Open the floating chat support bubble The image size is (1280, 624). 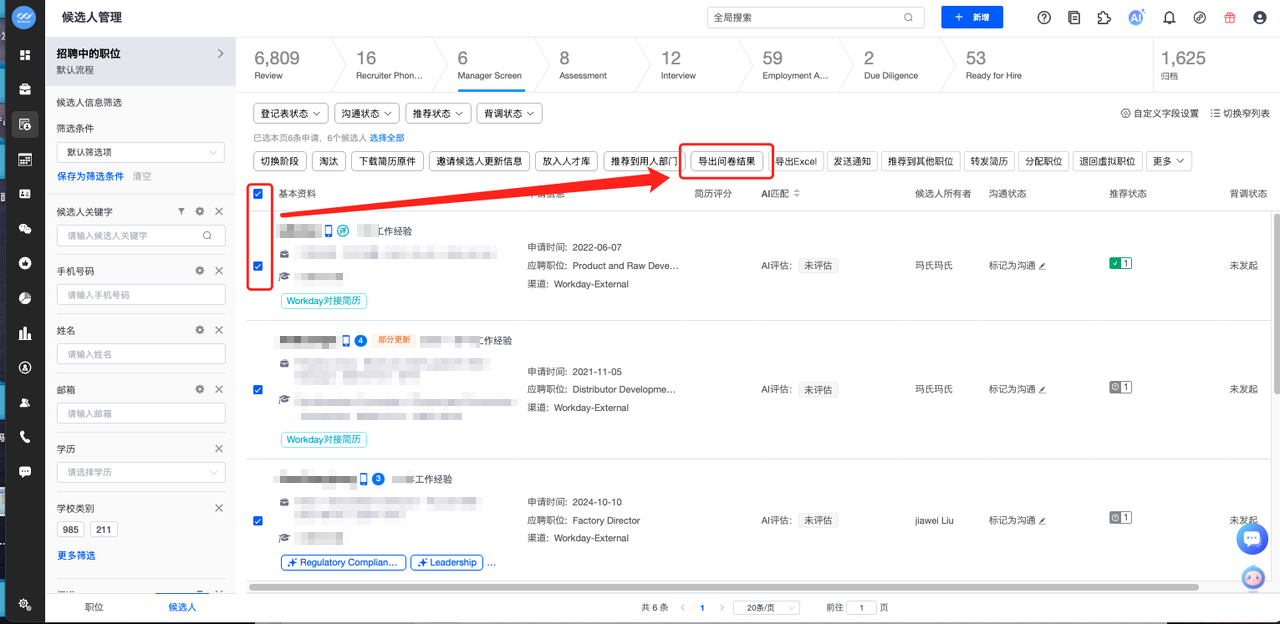(x=1252, y=539)
